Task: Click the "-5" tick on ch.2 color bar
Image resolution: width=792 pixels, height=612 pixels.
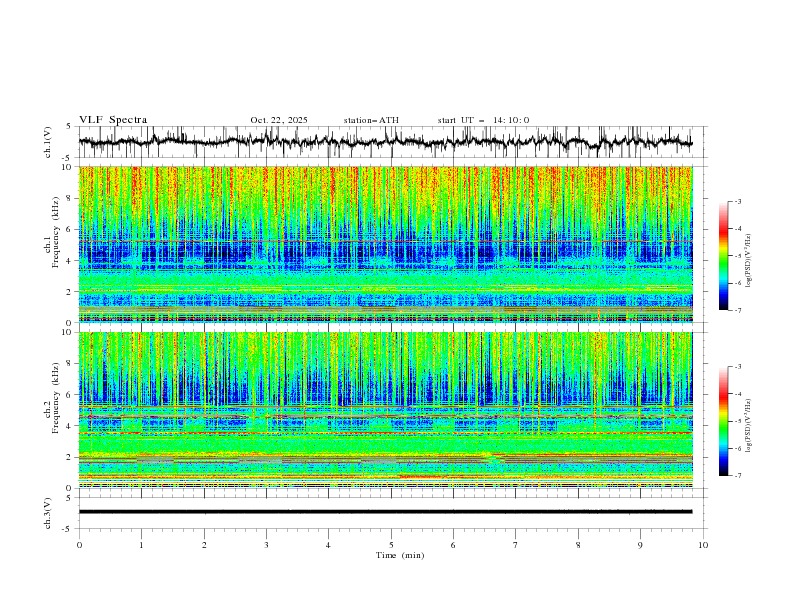Action: pos(738,421)
